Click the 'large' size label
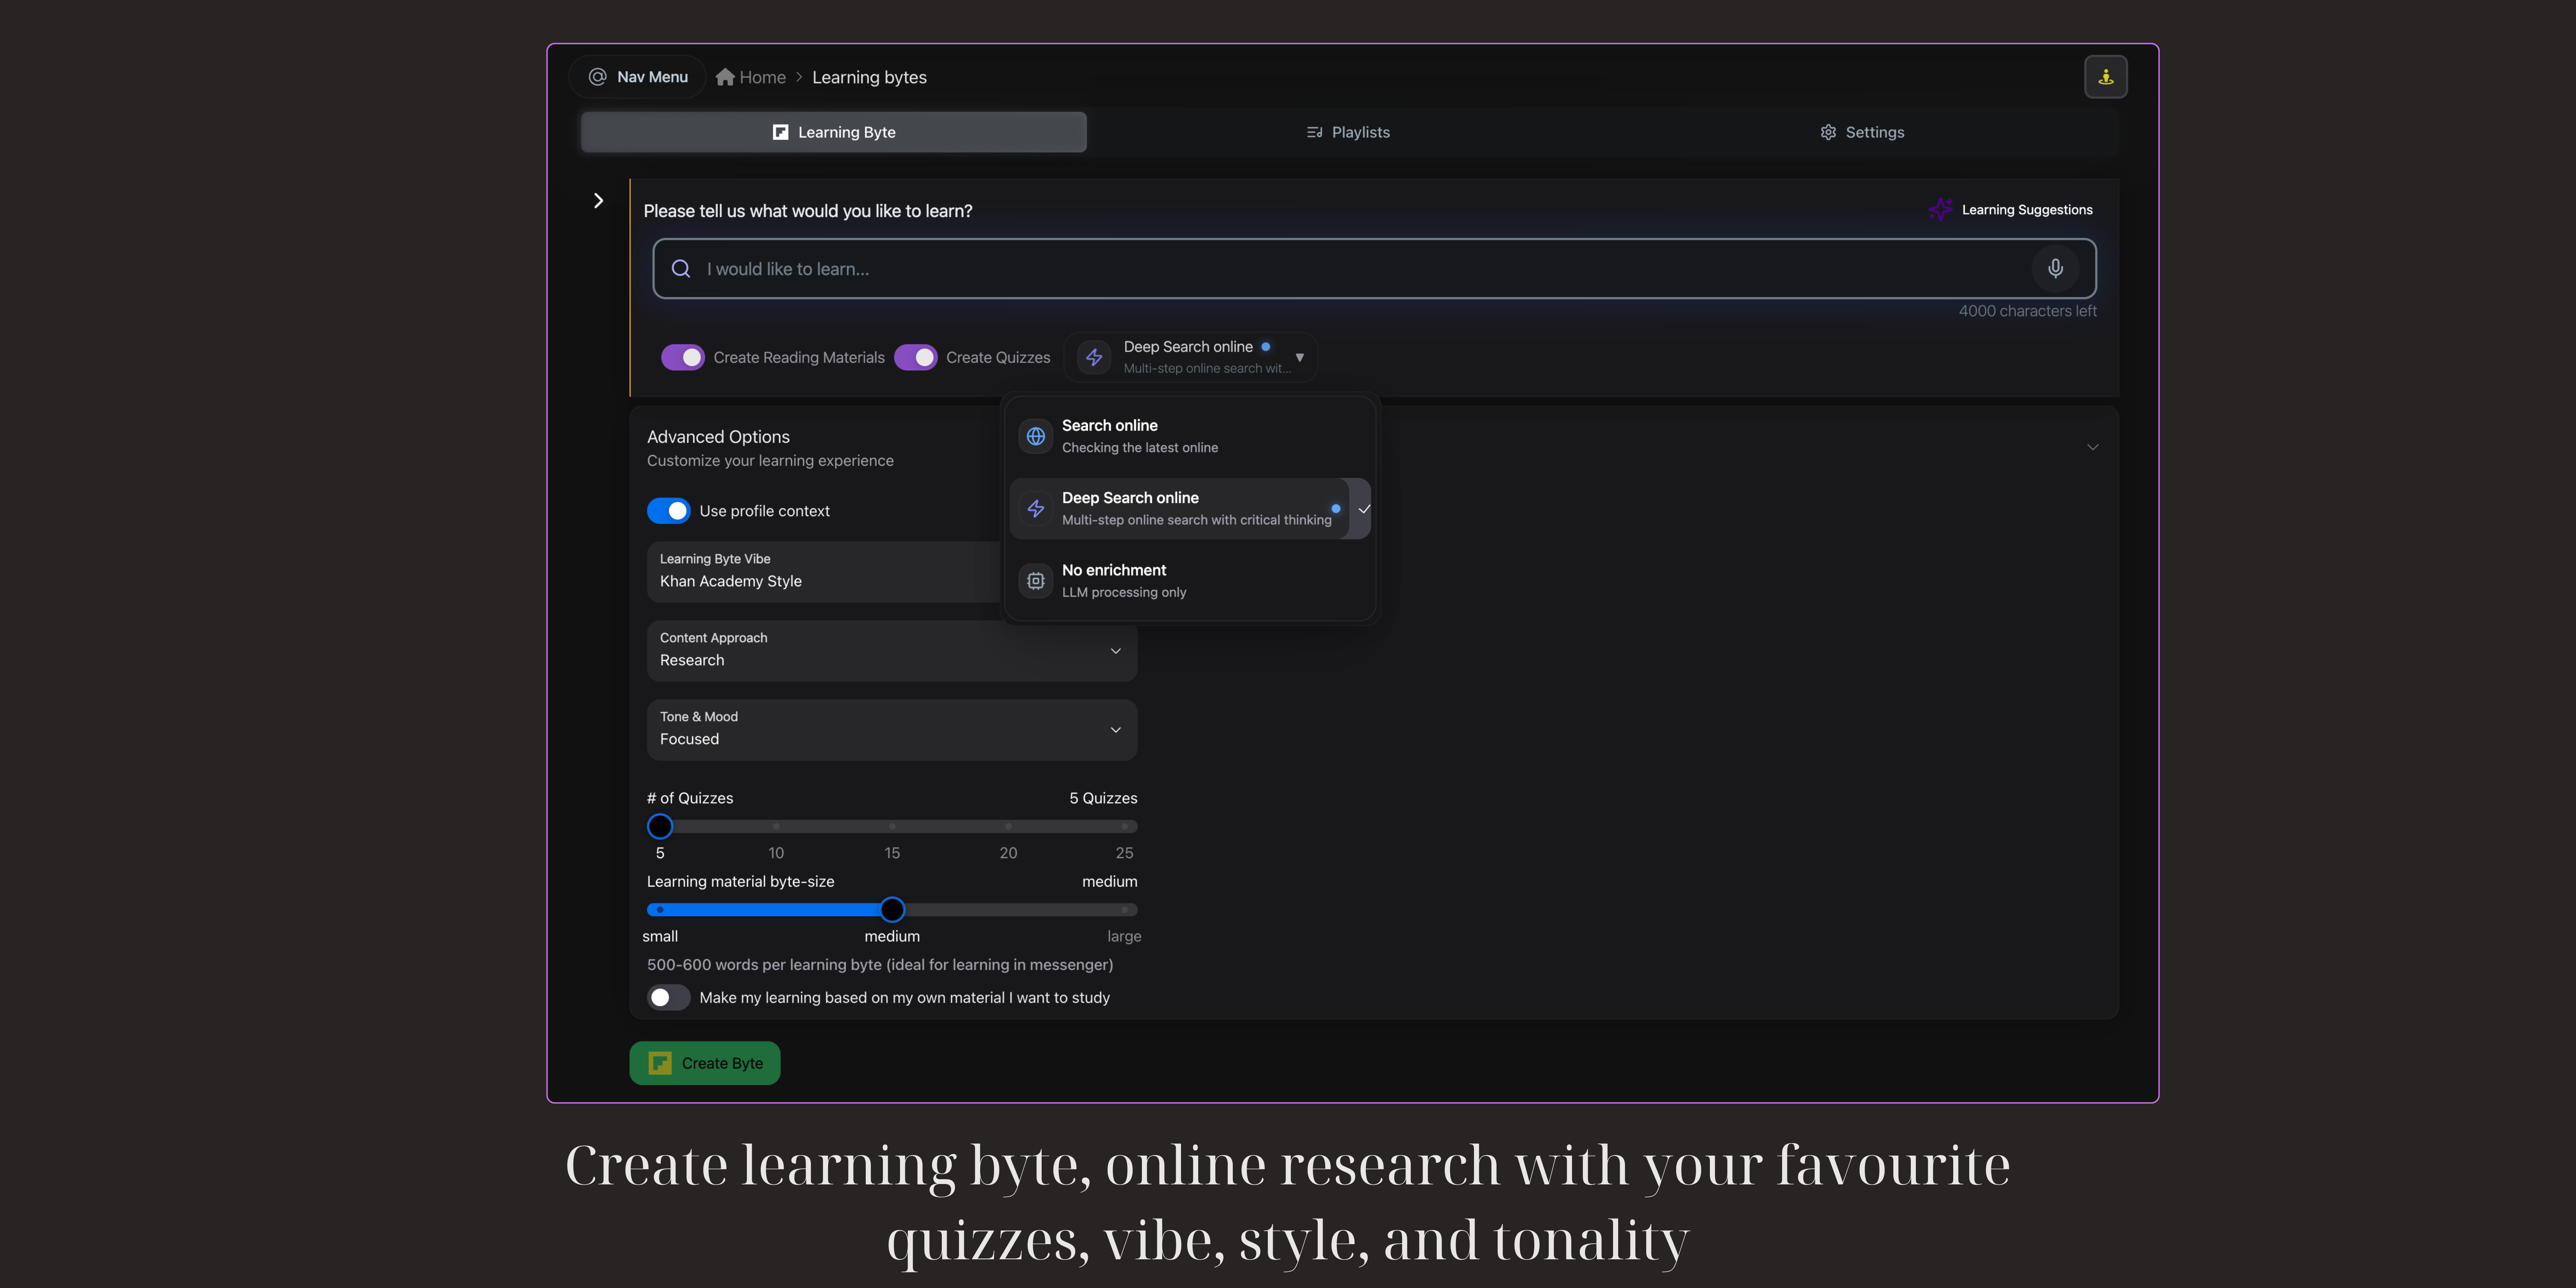 coord(1124,936)
